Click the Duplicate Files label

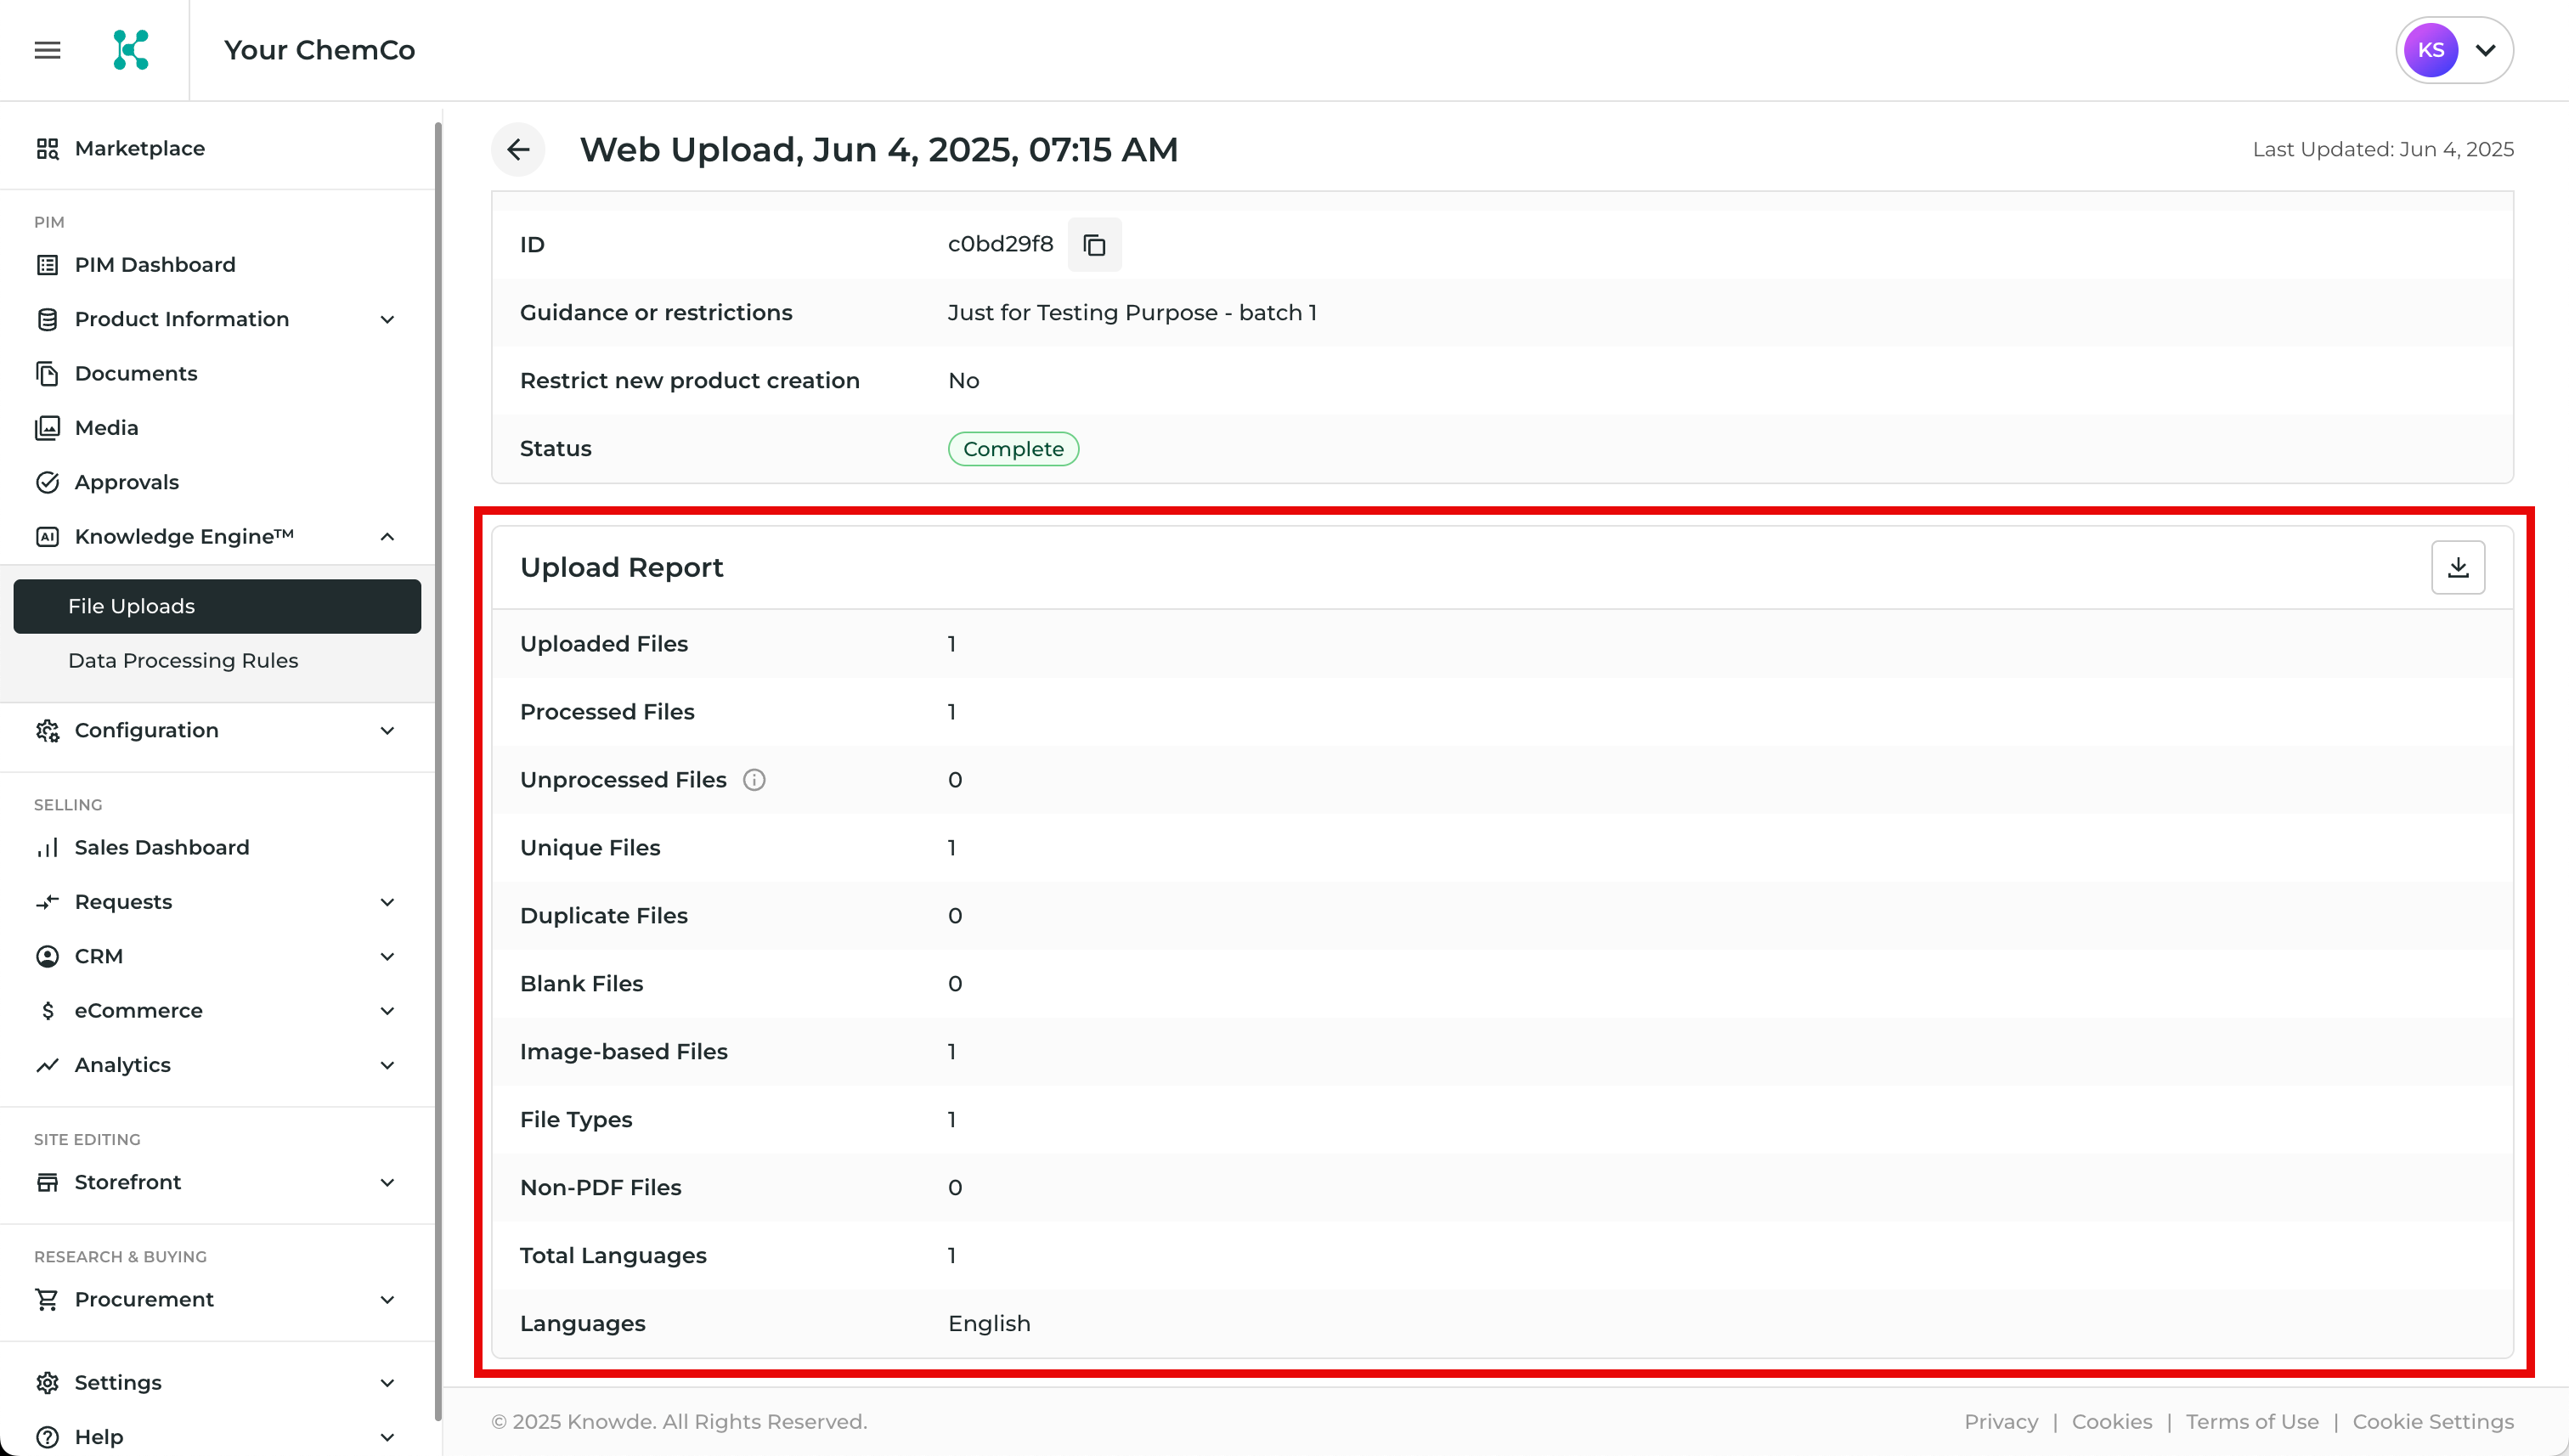tap(603, 916)
